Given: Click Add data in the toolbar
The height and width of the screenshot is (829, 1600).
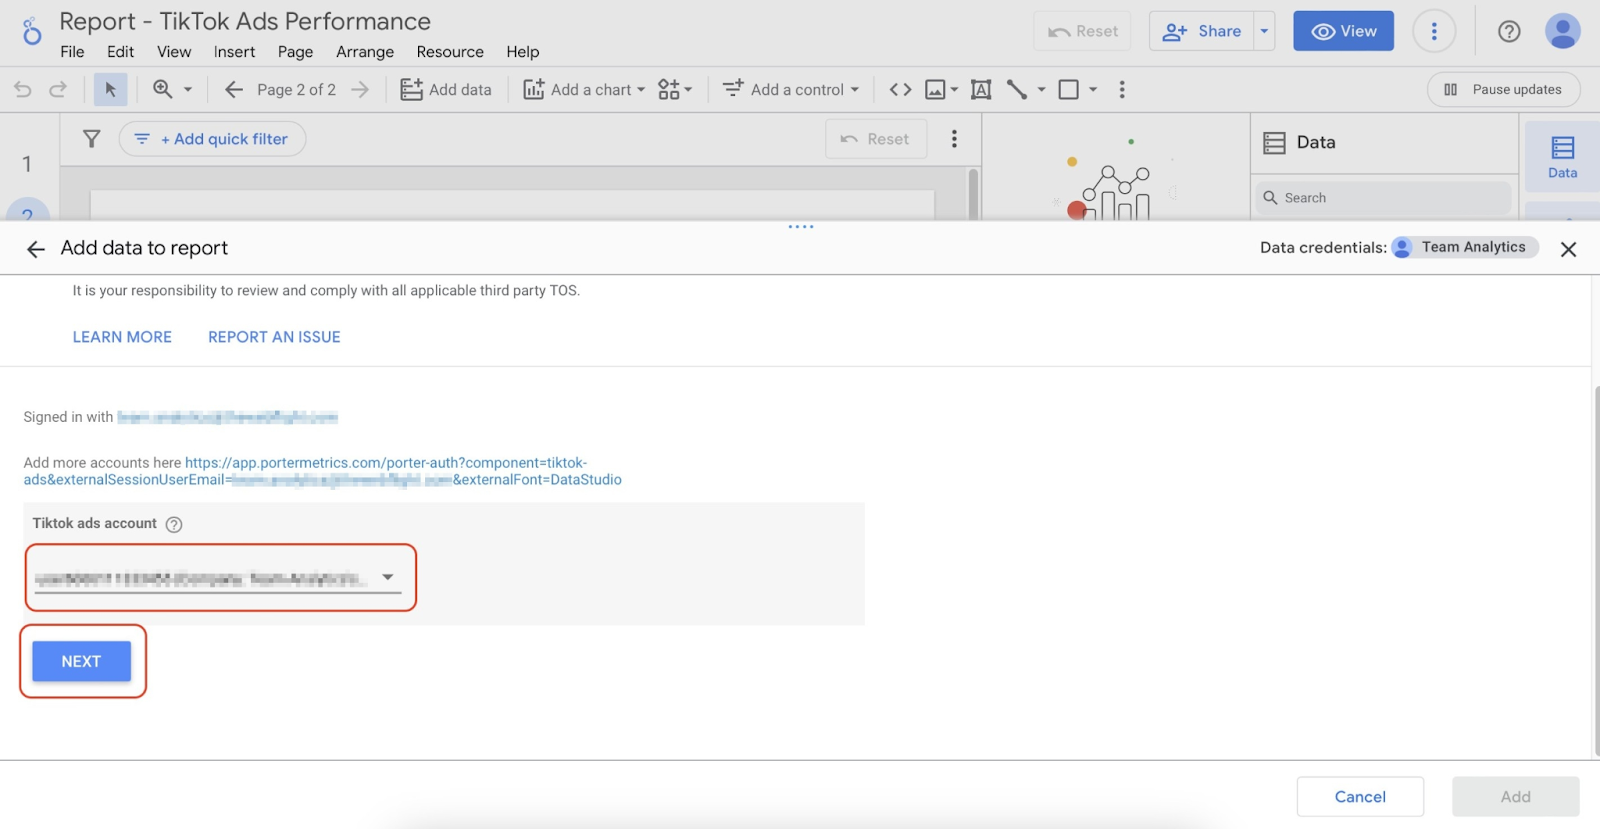Looking at the screenshot, I should pos(446,89).
